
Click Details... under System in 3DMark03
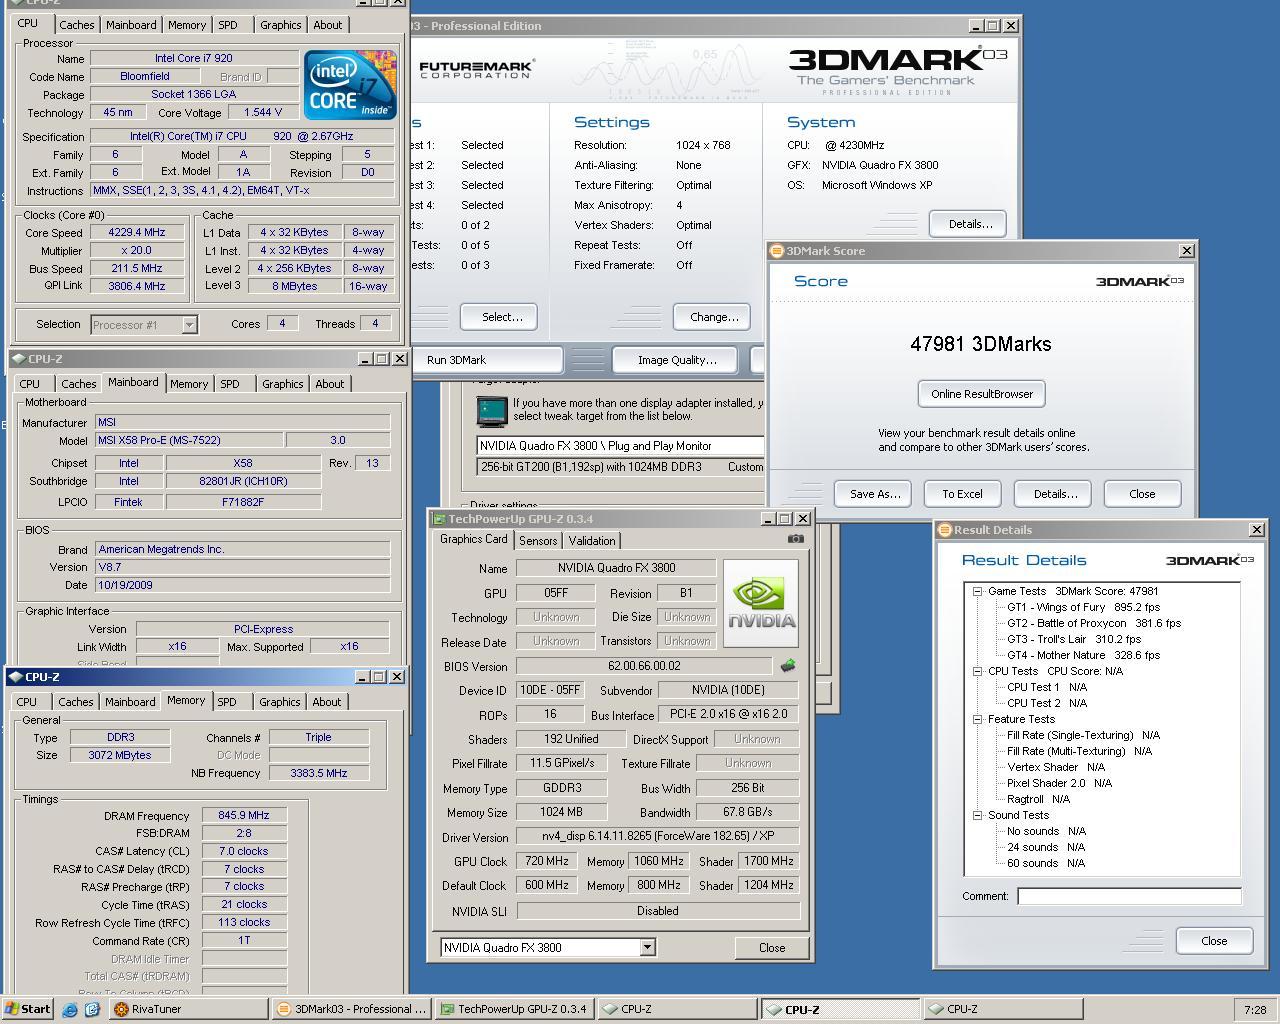970,224
